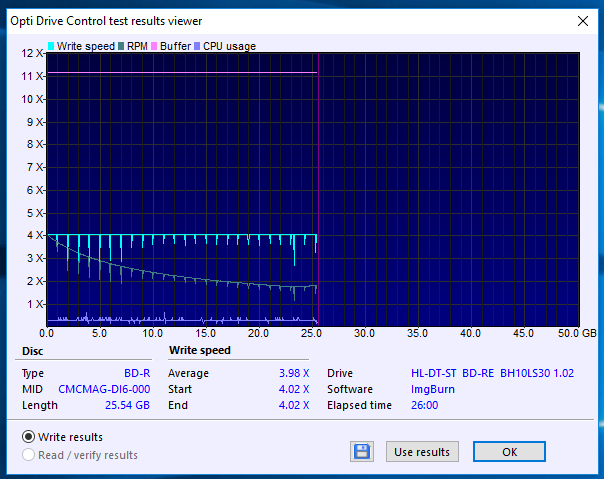
Task: Close the test results viewer window
Action: 583,21
